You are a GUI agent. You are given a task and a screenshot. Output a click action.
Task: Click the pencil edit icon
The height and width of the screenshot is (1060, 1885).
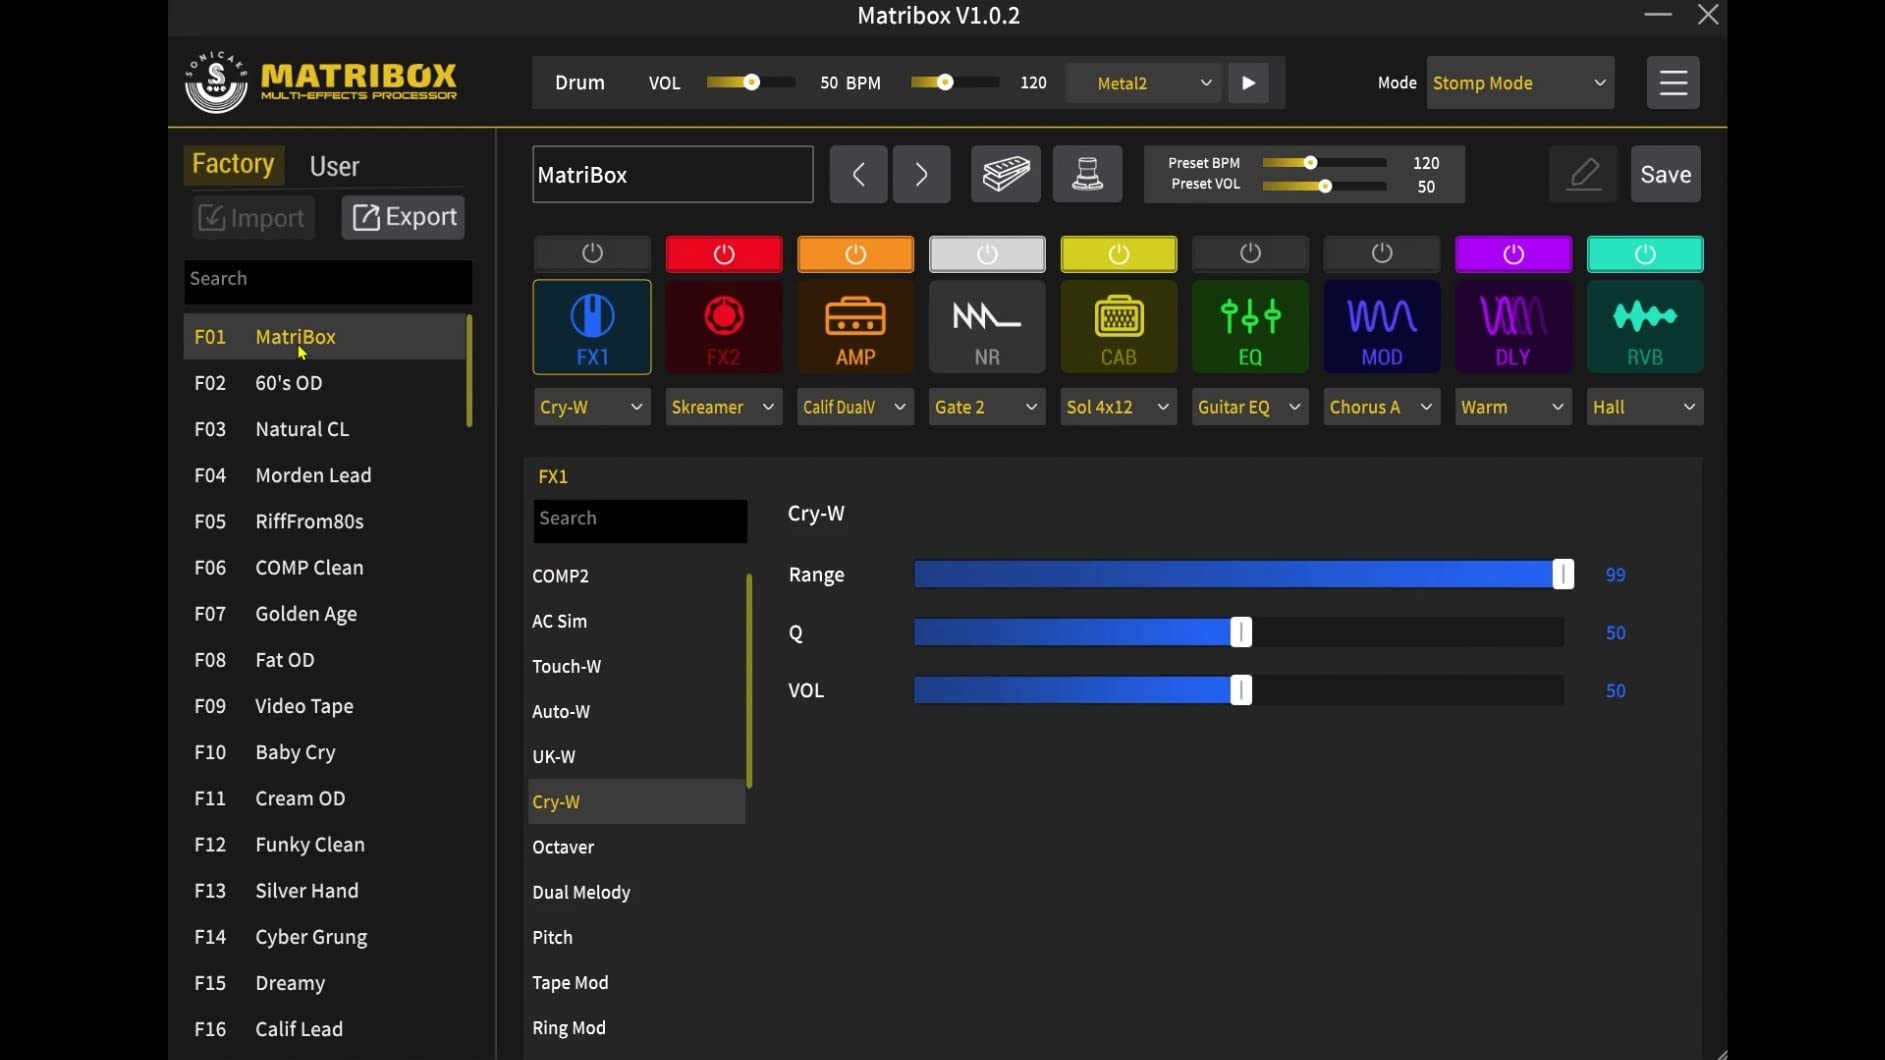[1584, 174]
